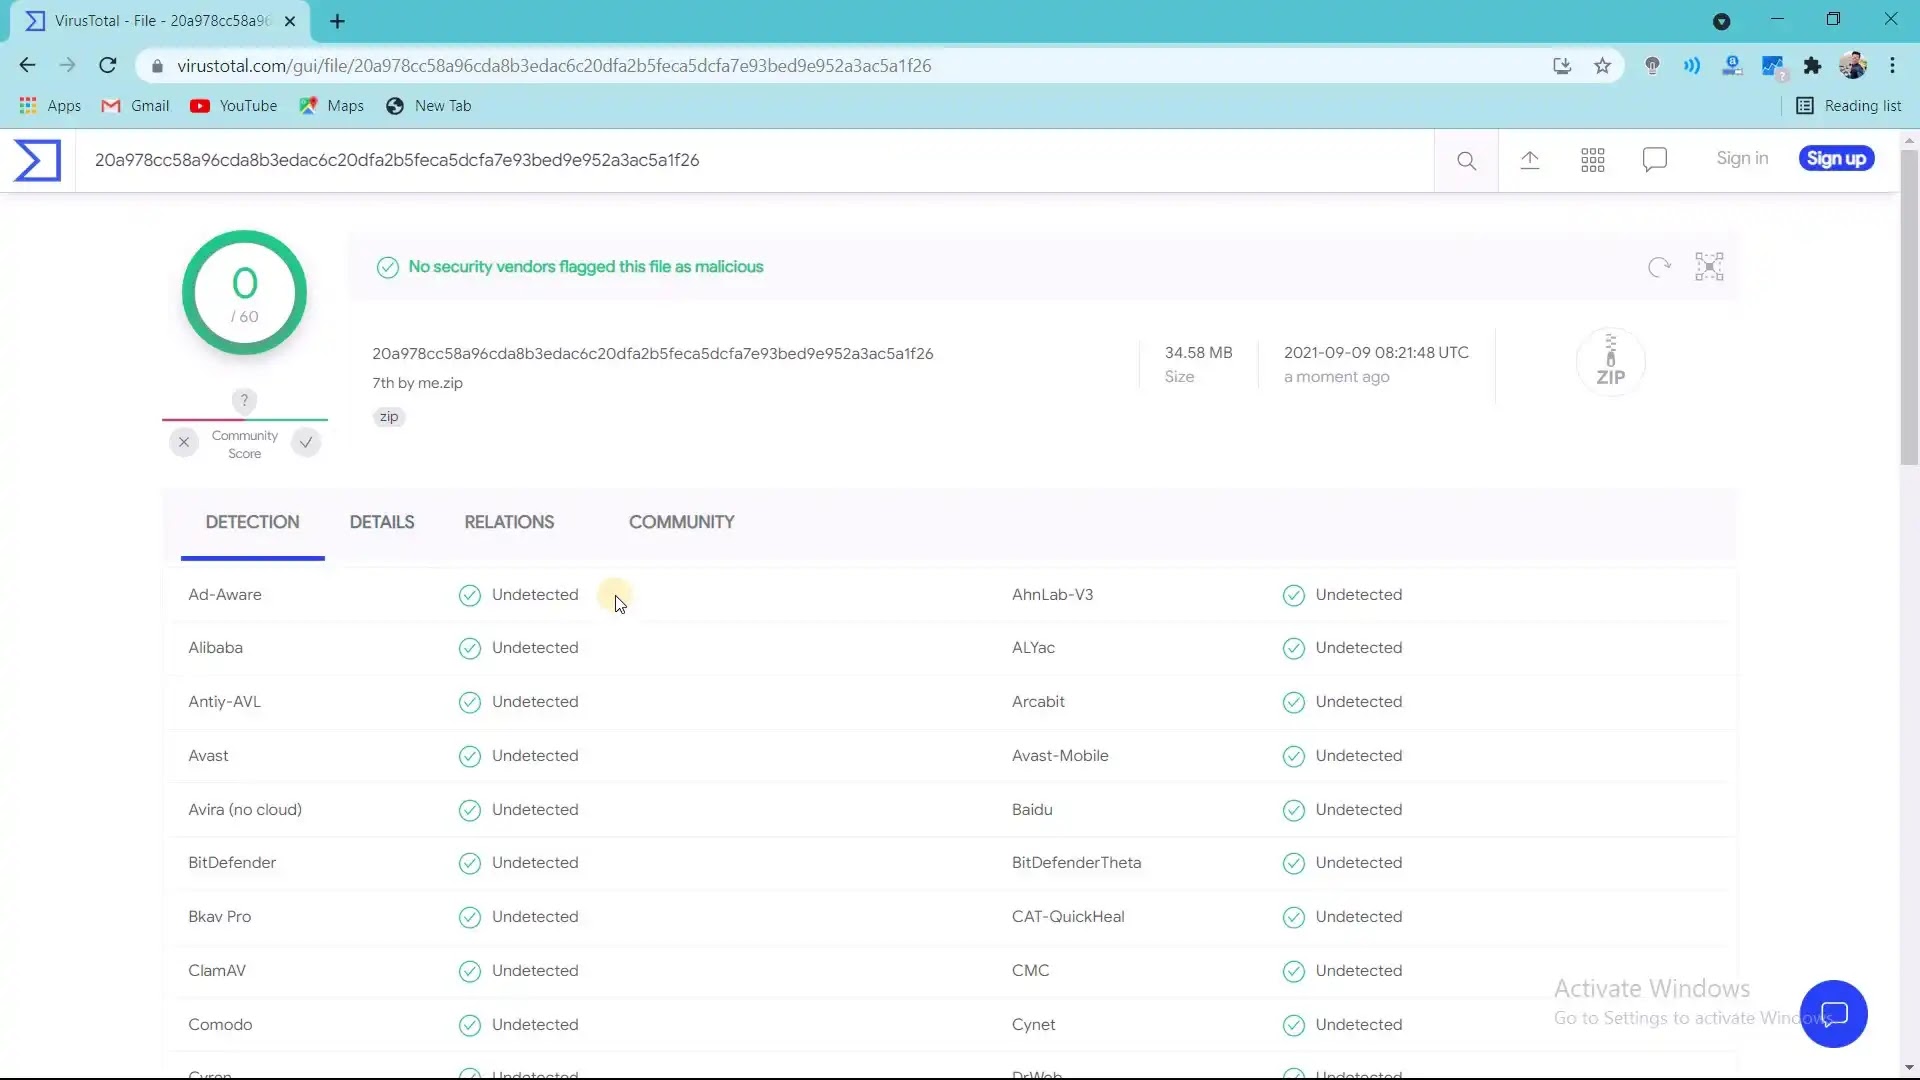Bookmark page with the star icon
This screenshot has width=1920, height=1080.
pyautogui.click(x=1602, y=66)
